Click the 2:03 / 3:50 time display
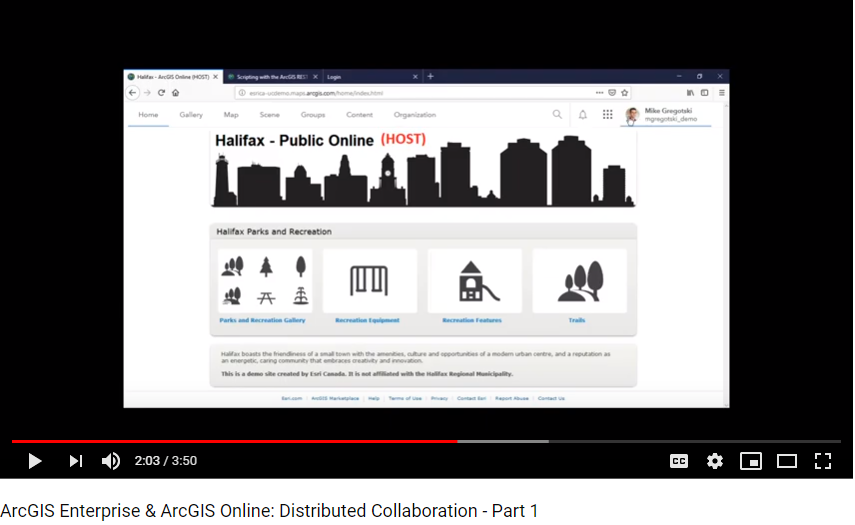Screen dimensions: 855x525 point(166,461)
